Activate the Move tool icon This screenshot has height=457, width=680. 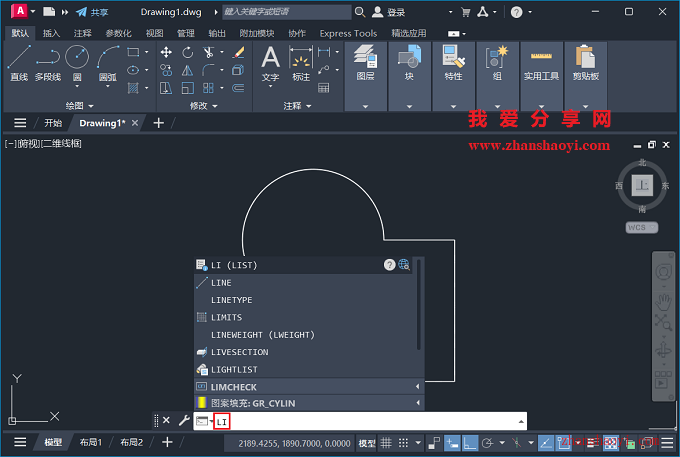coord(166,52)
